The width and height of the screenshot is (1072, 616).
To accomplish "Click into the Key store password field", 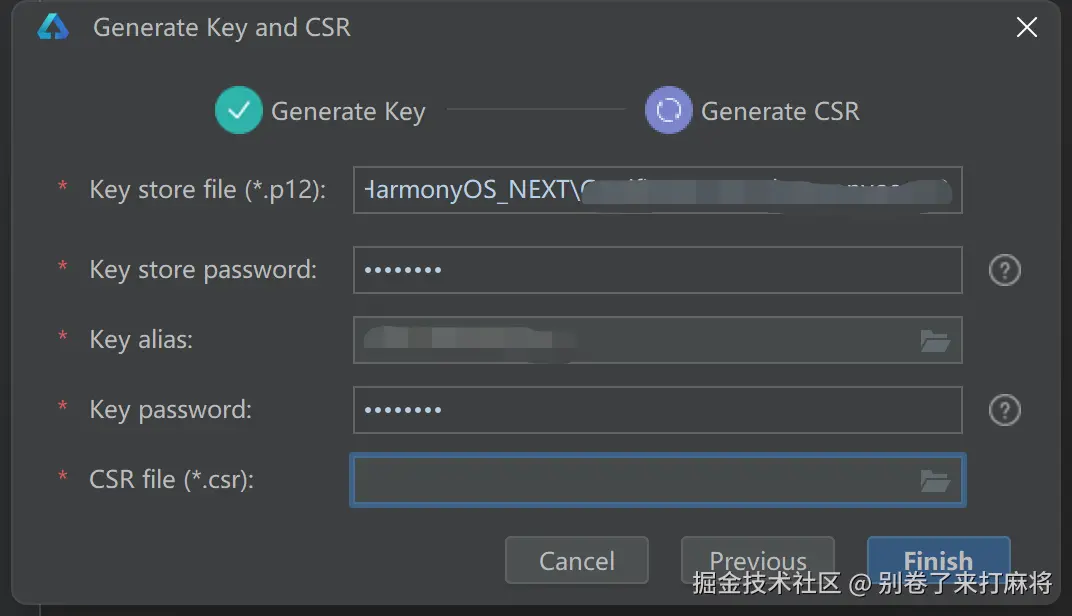I will pos(657,270).
